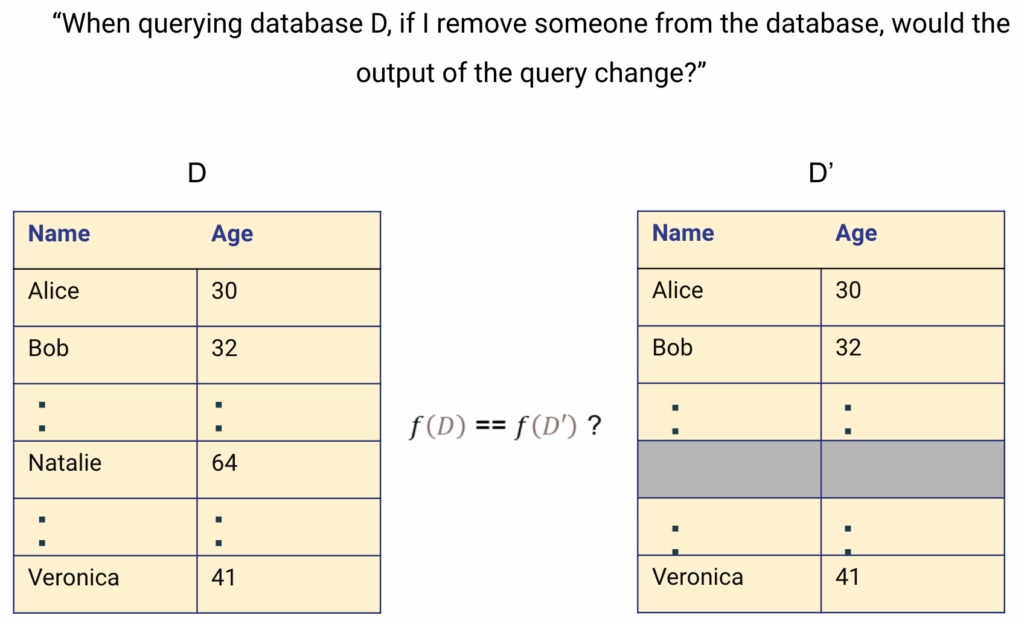Click the gray removed name cell in D'

click(x=729, y=469)
